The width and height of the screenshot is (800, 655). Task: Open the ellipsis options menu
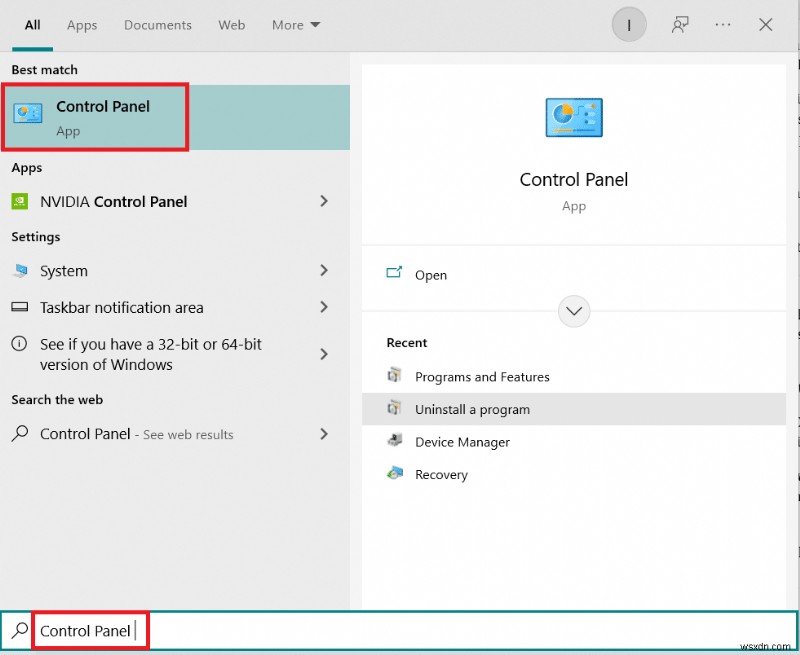pos(723,24)
